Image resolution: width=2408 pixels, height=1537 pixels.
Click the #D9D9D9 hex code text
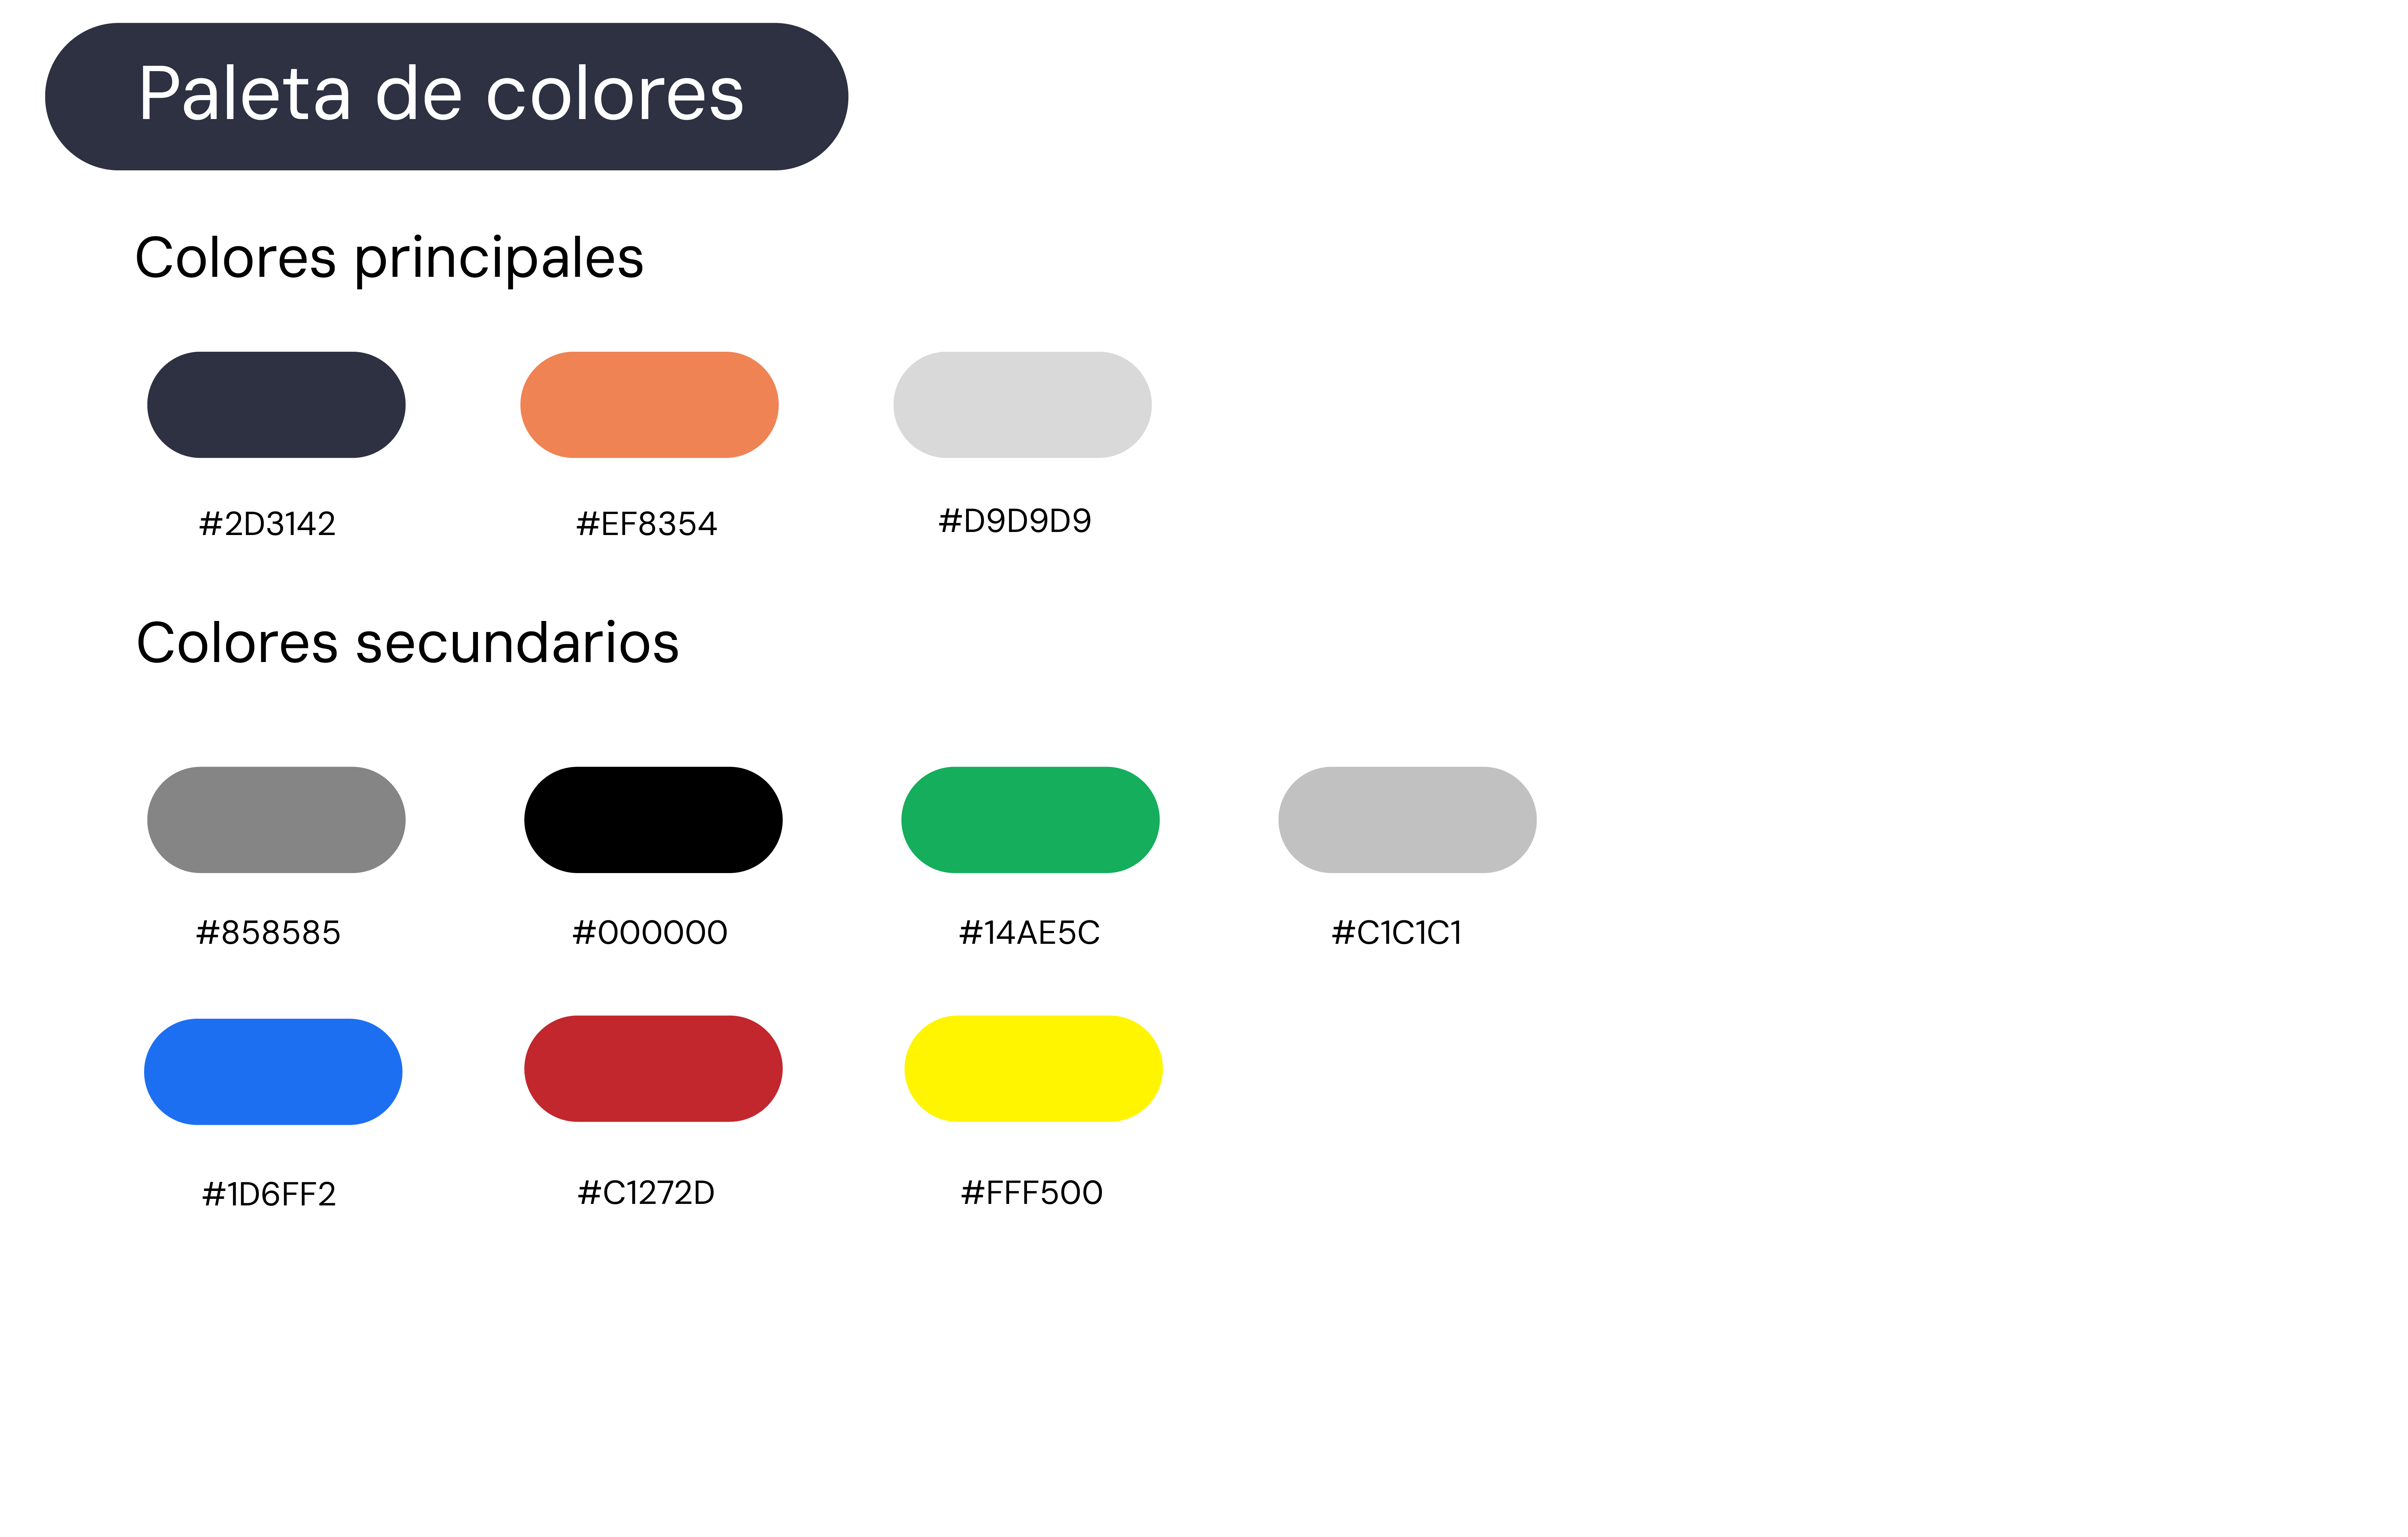coord(1014,521)
